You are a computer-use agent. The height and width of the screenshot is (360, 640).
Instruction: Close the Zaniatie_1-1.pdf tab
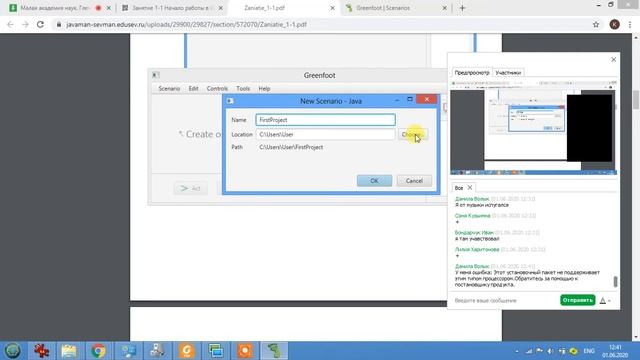pyautogui.click(x=332, y=8)
